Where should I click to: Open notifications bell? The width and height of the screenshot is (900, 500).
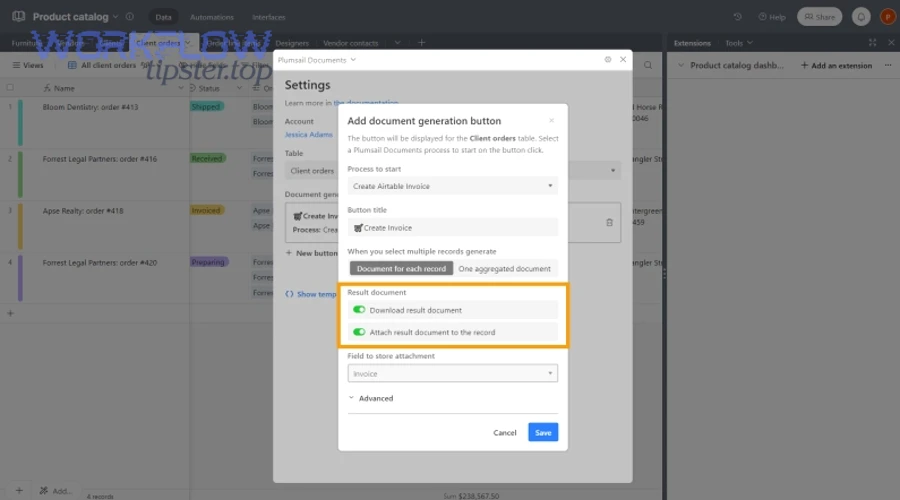click(861, 17)
